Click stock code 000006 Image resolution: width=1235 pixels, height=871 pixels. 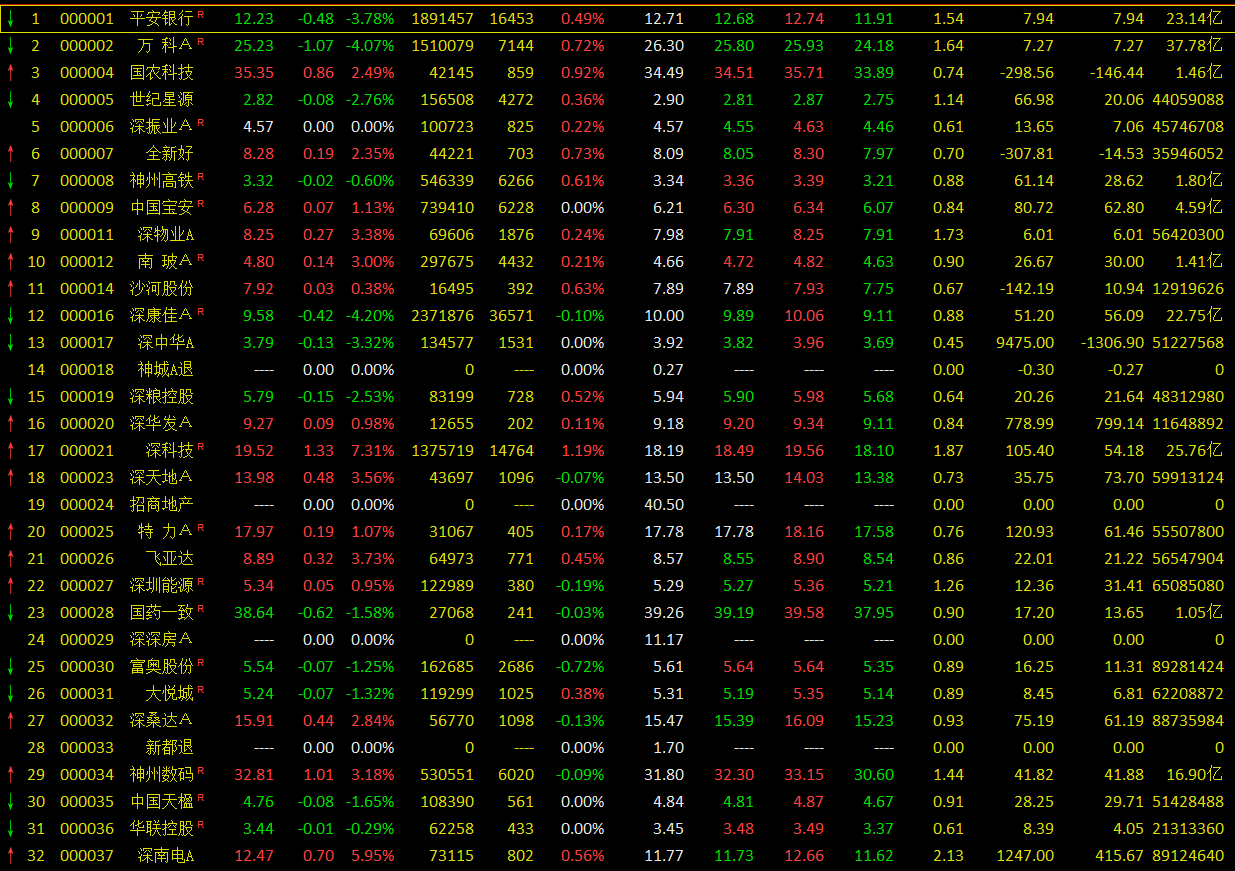pyautogui.click(x=87, y=126)
